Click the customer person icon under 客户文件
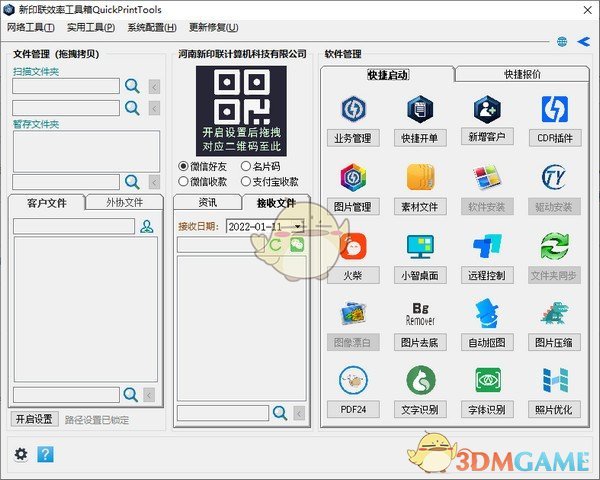This screenshot has width=600, height=480. click(147, 226)
